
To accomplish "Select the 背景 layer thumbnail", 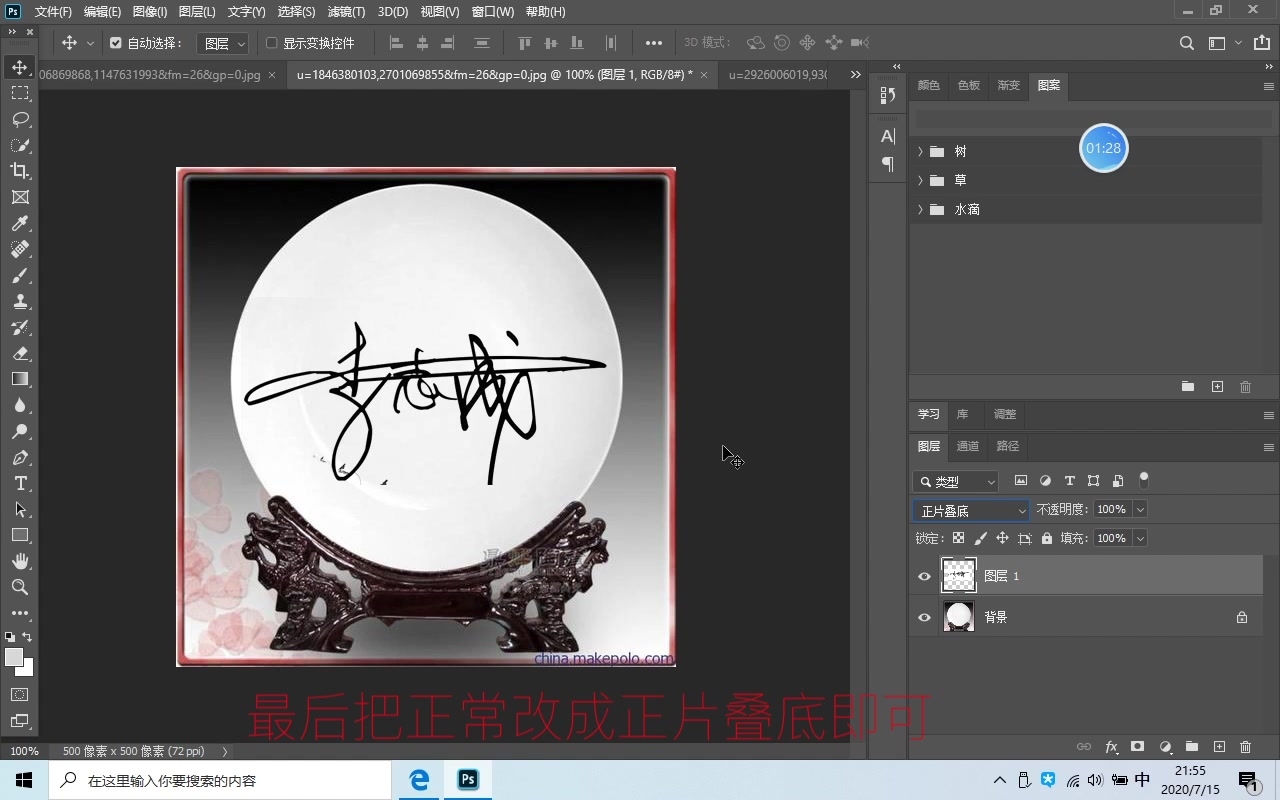I will coord(959,617).
